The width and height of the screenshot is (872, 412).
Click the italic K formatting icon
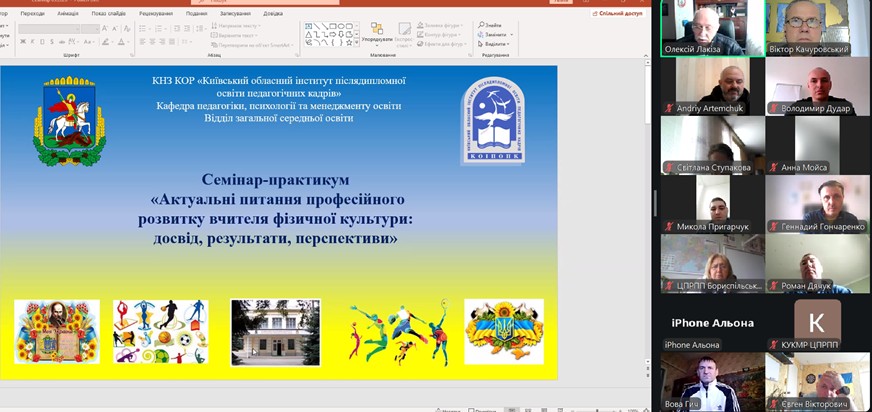coord(31,41)
